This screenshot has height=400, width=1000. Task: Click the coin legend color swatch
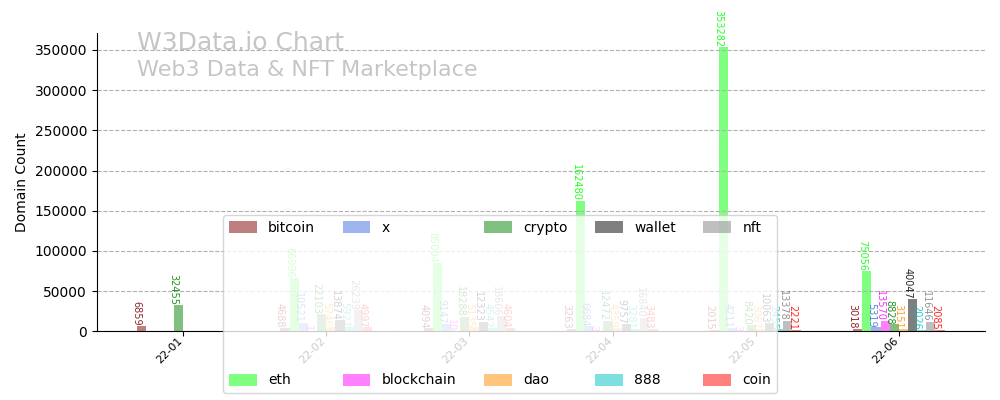pyautogui.click(x=718, y=380)
